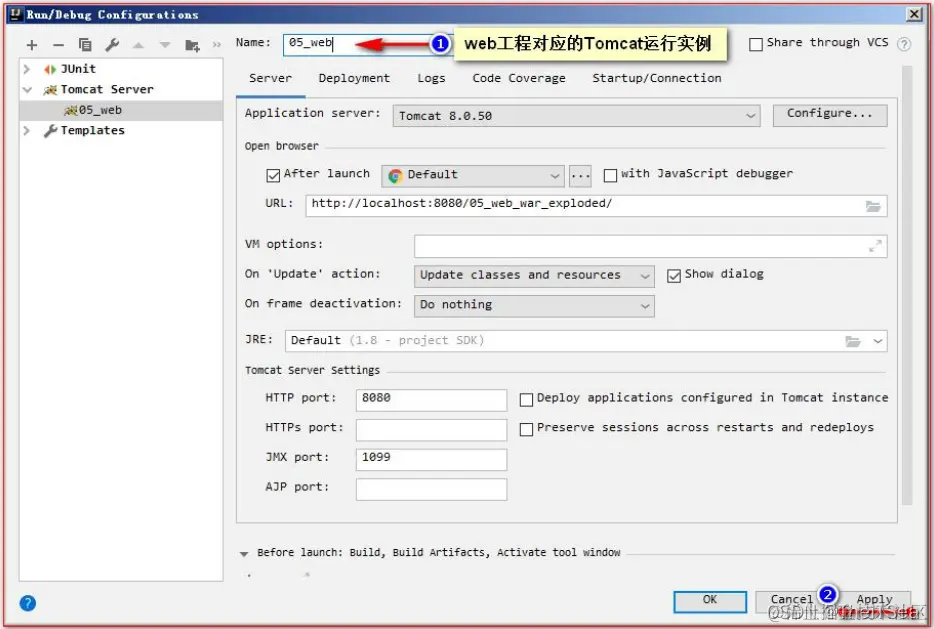The image size is (934, 629).
Task: Open the On frame deactivation dropdown
Action: (534, 306)
